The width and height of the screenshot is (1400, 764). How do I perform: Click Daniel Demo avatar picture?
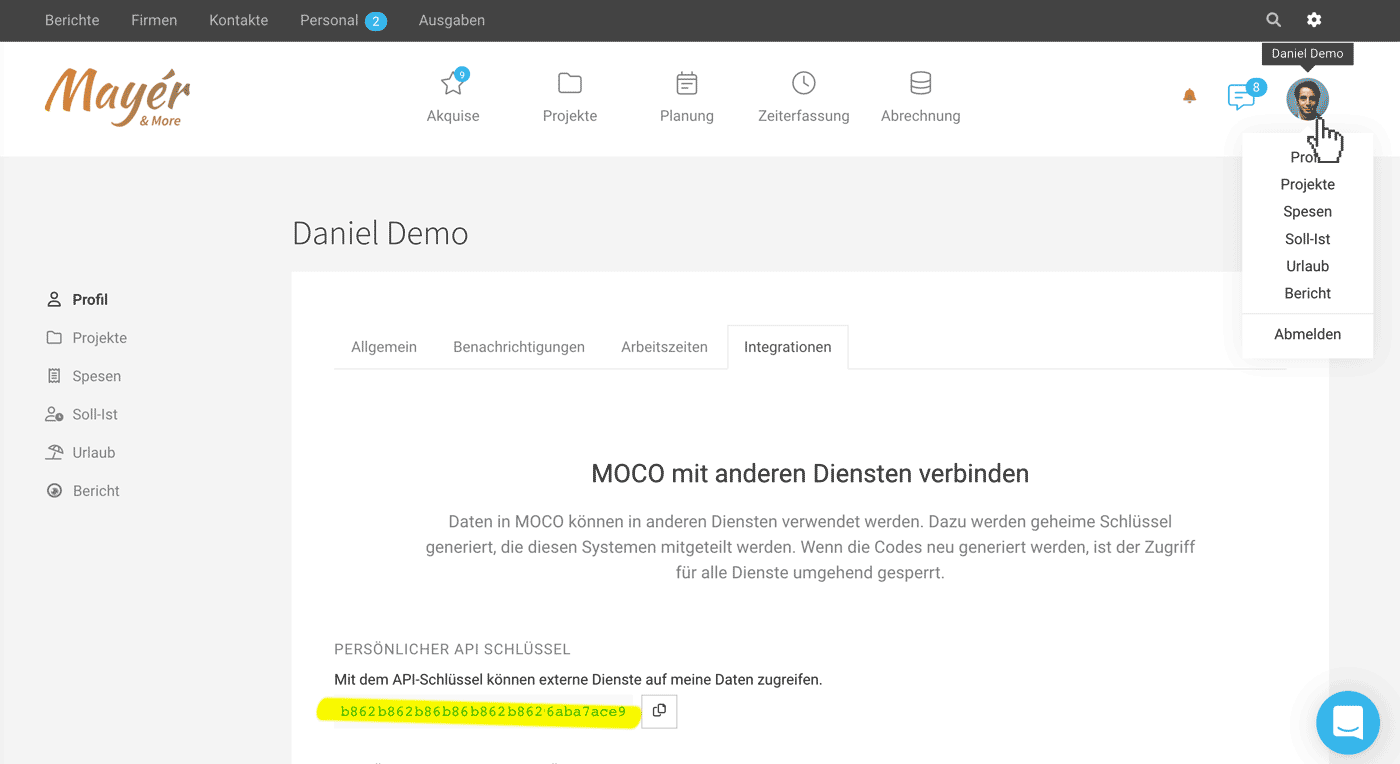(1307, 99)
